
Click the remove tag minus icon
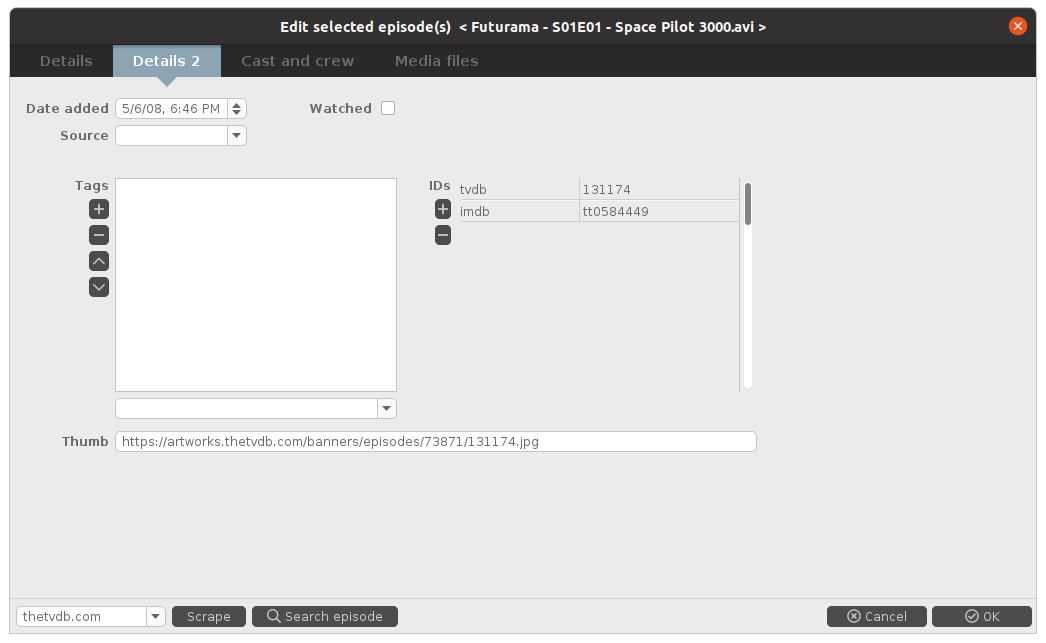pyautogui.click(x=98, y=235)
